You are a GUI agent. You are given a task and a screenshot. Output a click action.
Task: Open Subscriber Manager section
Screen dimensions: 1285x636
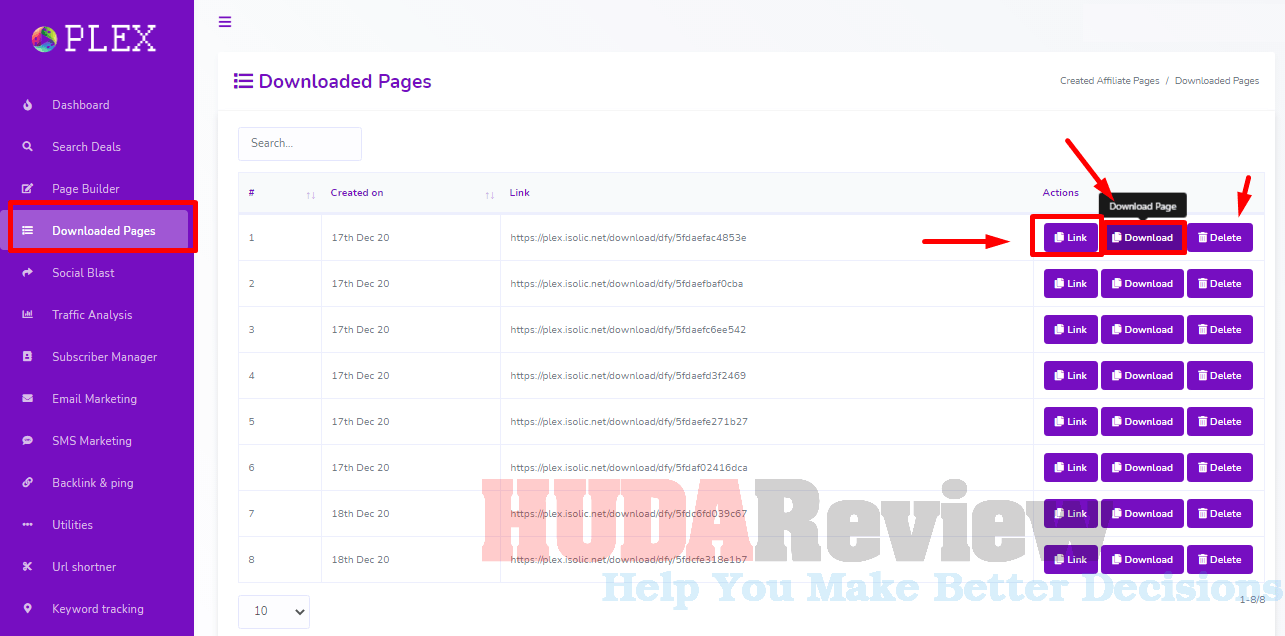click(x=105, y=357)
